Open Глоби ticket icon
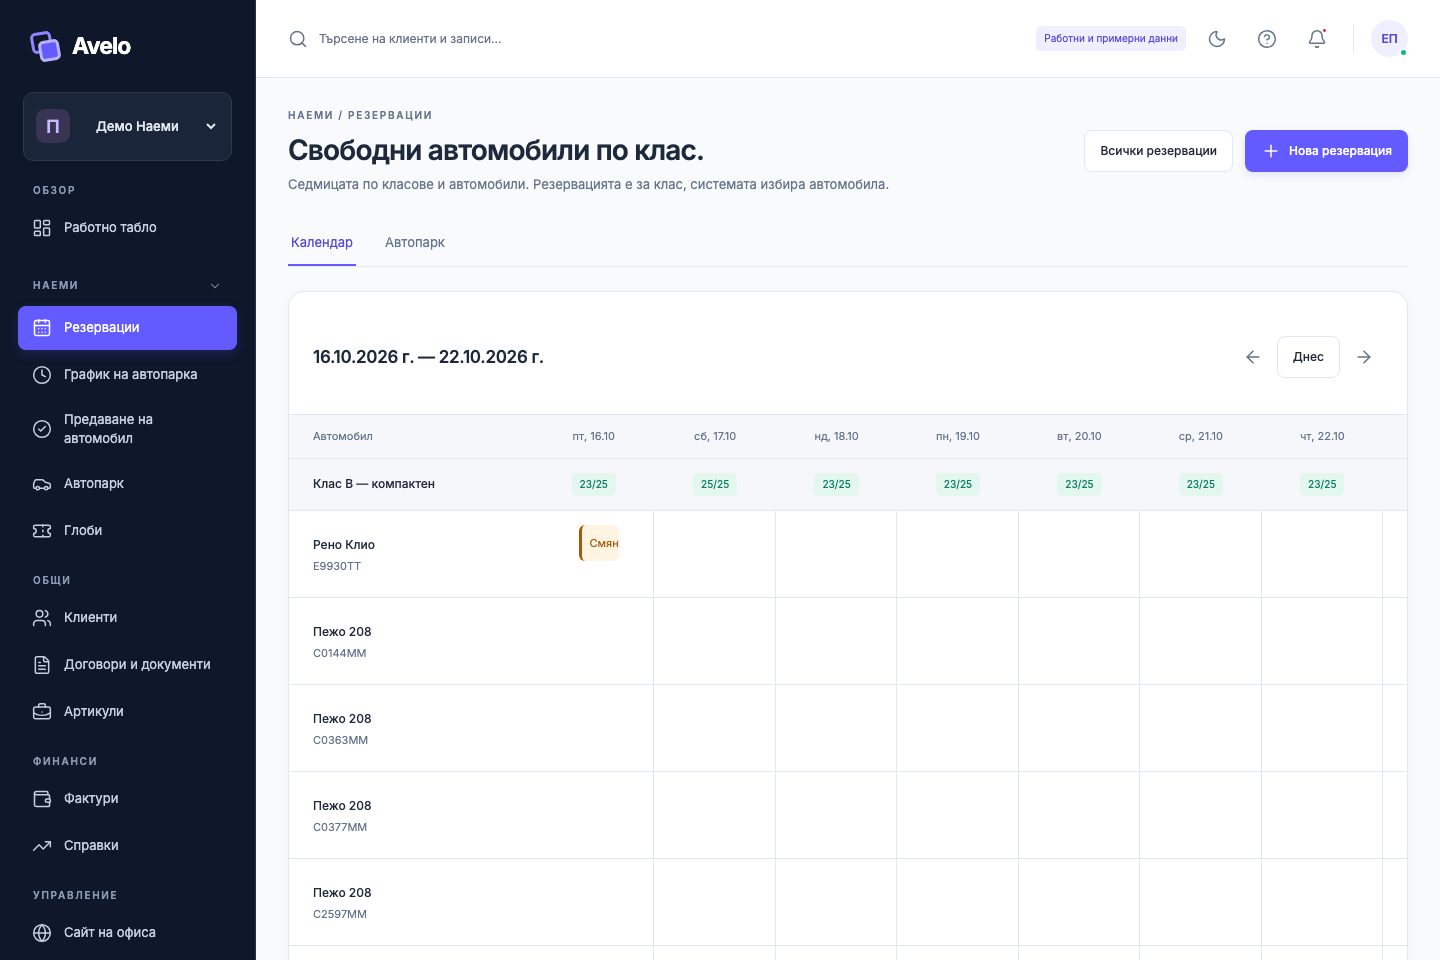The image size is (1440, 960). (x=42, y=531)
